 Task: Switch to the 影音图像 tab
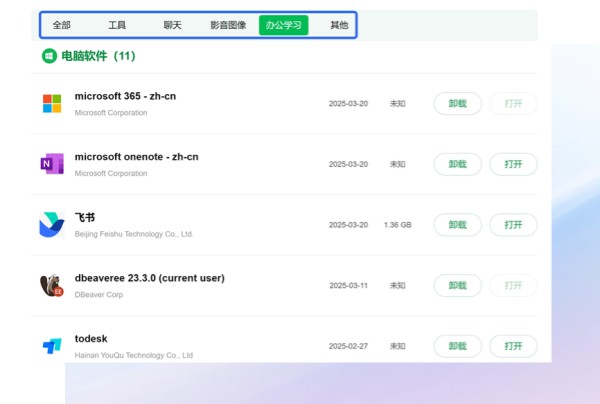pos(228,25)
